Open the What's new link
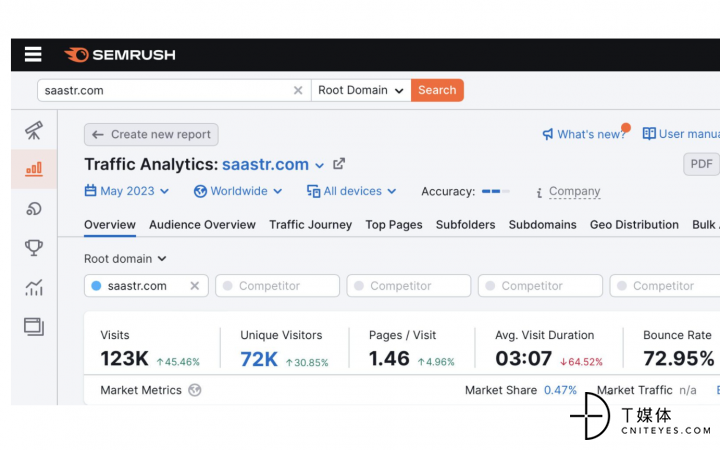 (584, 134)
